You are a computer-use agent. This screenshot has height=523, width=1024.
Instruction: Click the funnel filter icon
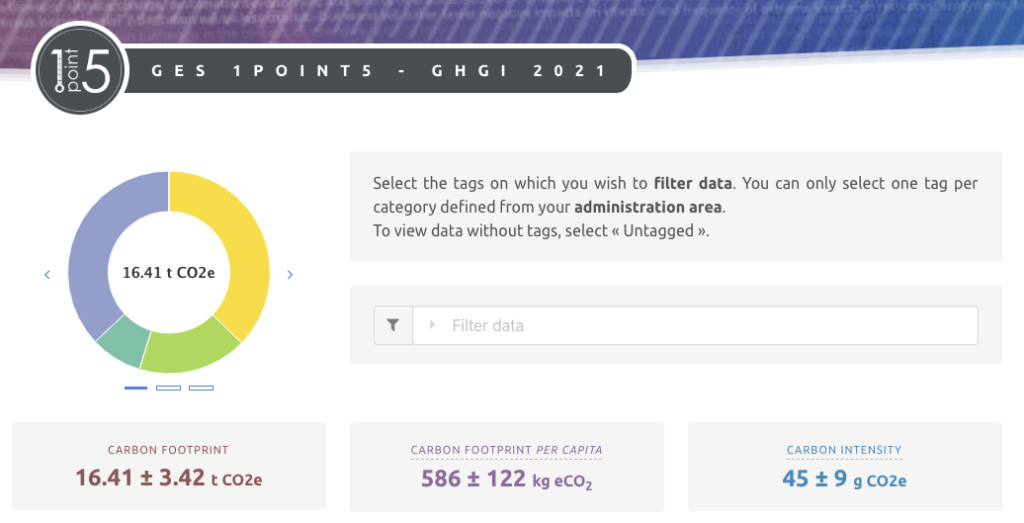[x=393, y=325]
